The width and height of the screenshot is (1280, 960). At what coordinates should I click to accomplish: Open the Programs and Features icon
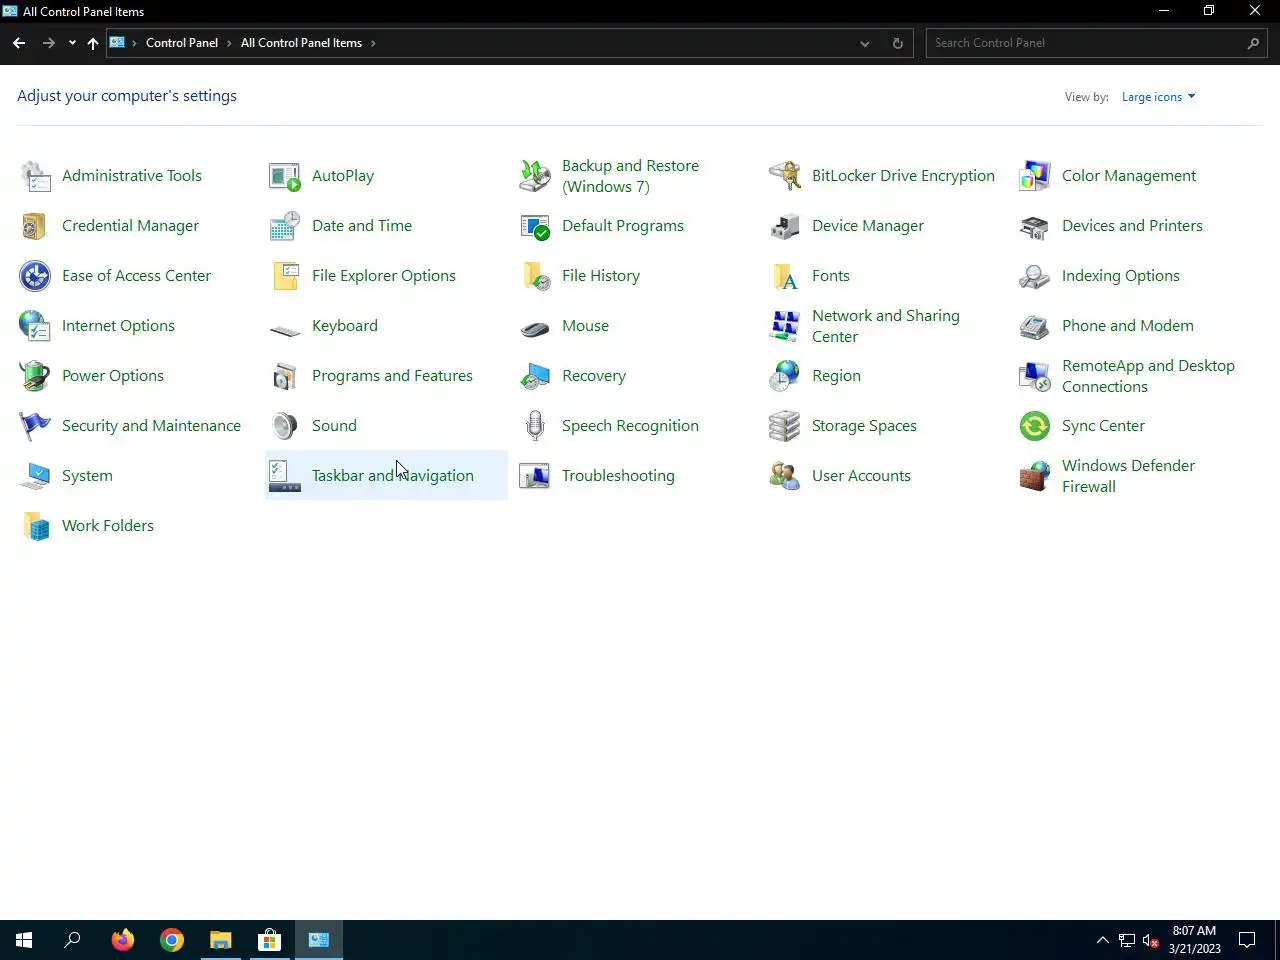(x=285, y=376)
